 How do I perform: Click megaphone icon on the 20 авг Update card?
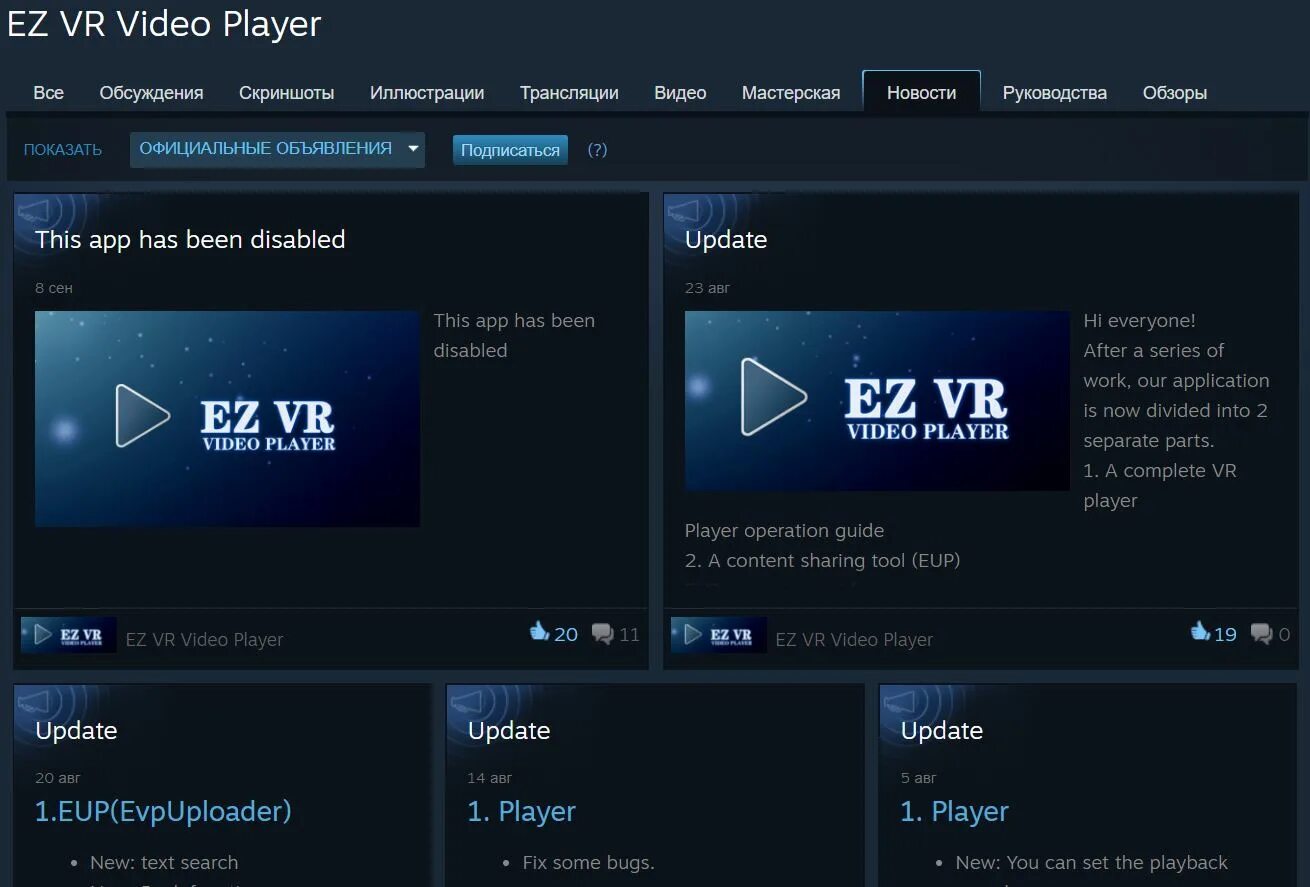point(36,701)
